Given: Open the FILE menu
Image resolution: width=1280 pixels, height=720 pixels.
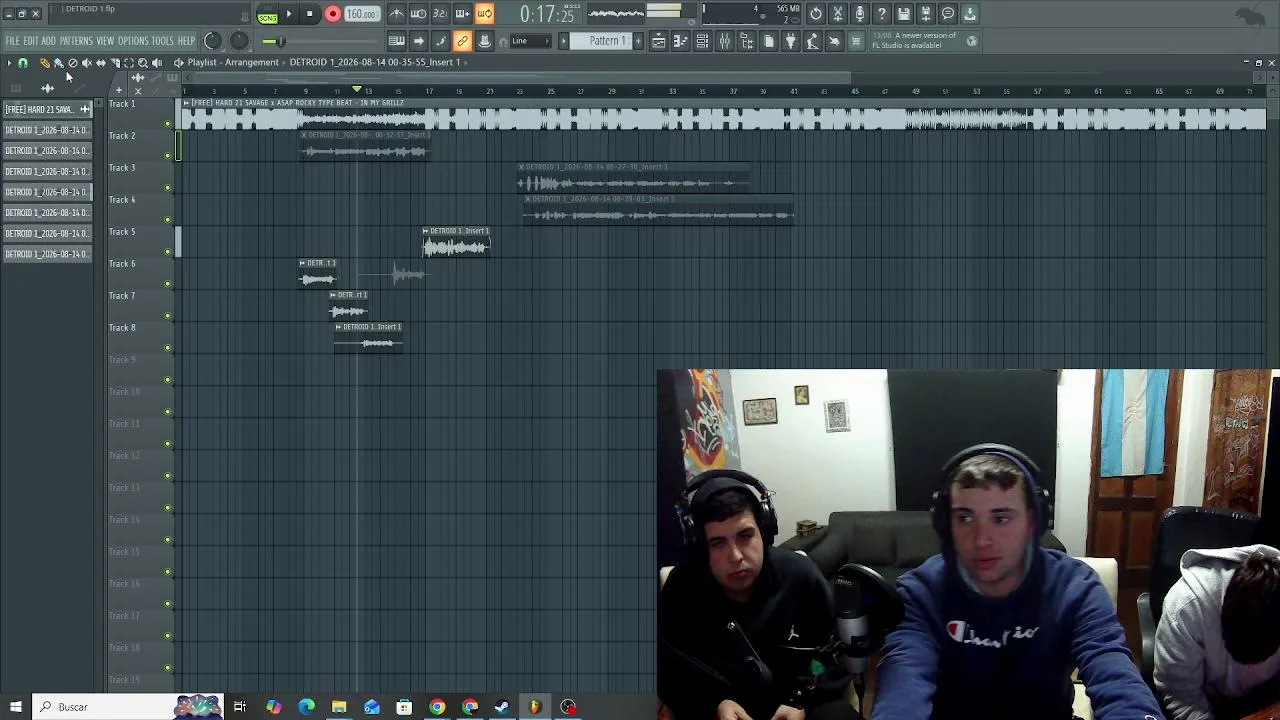Looking at the screenshot, I should point(12,41).
